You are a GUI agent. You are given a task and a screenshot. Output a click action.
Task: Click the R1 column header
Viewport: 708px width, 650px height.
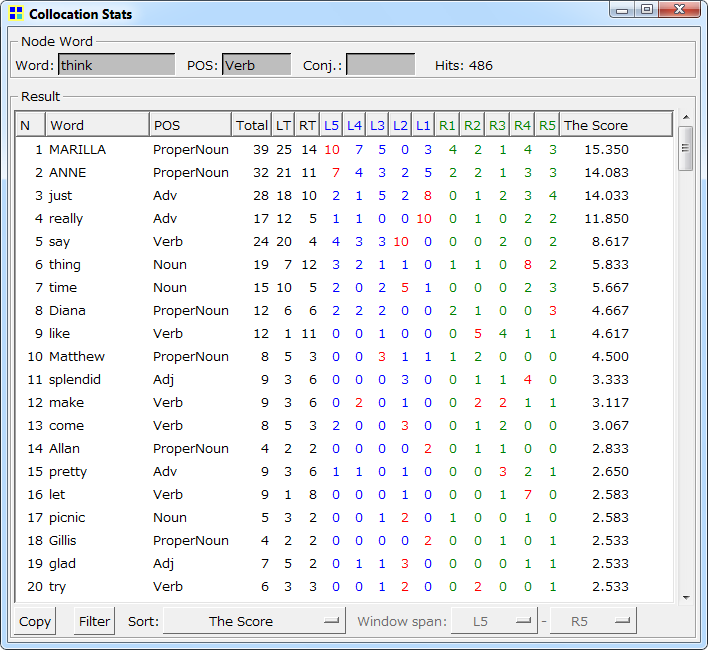pos(447,125)
